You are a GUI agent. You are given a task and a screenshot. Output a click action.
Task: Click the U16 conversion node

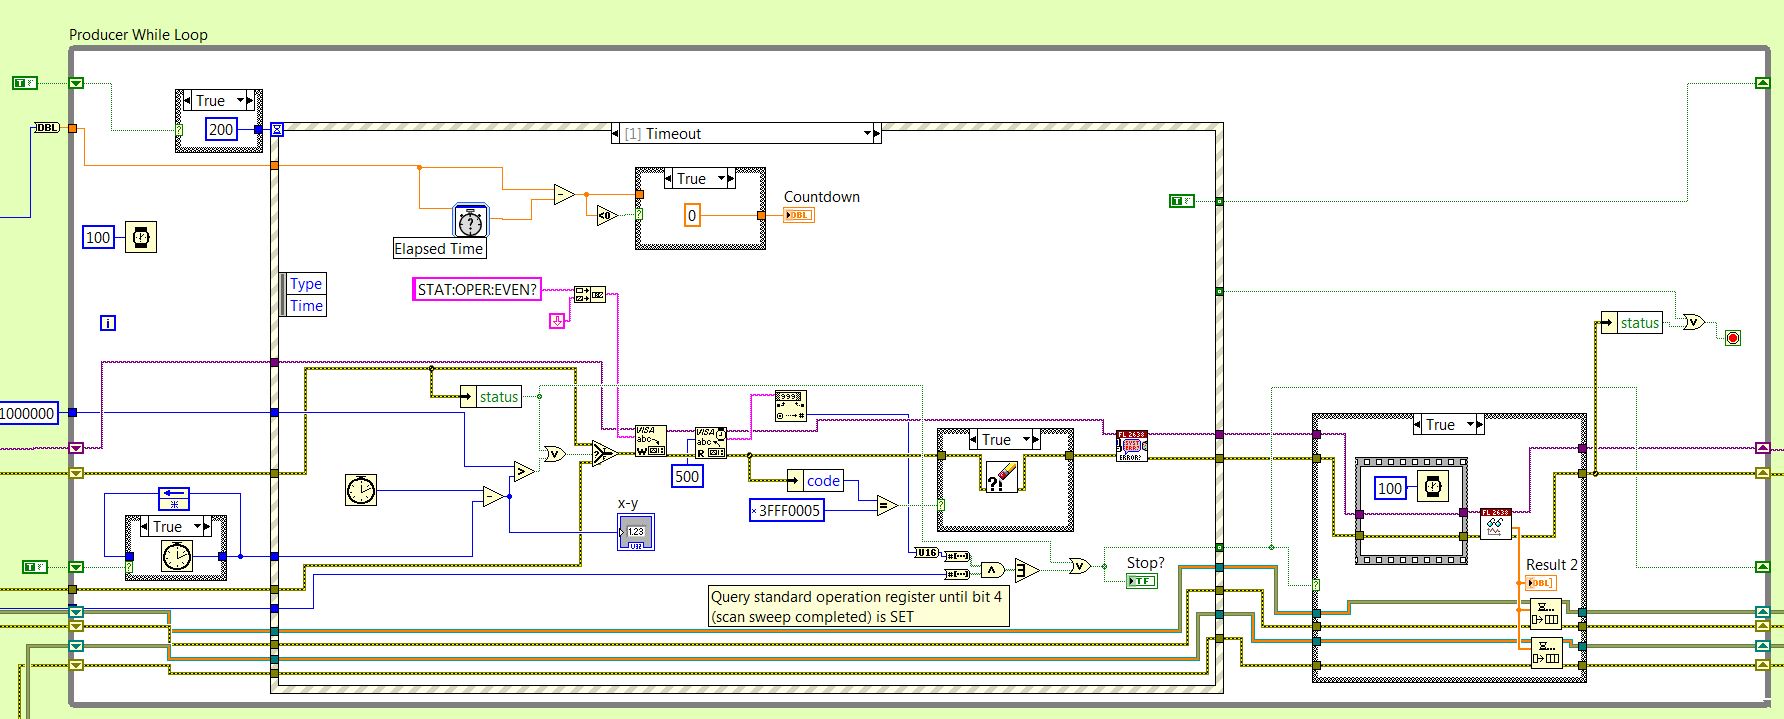(x=926, y=552)
